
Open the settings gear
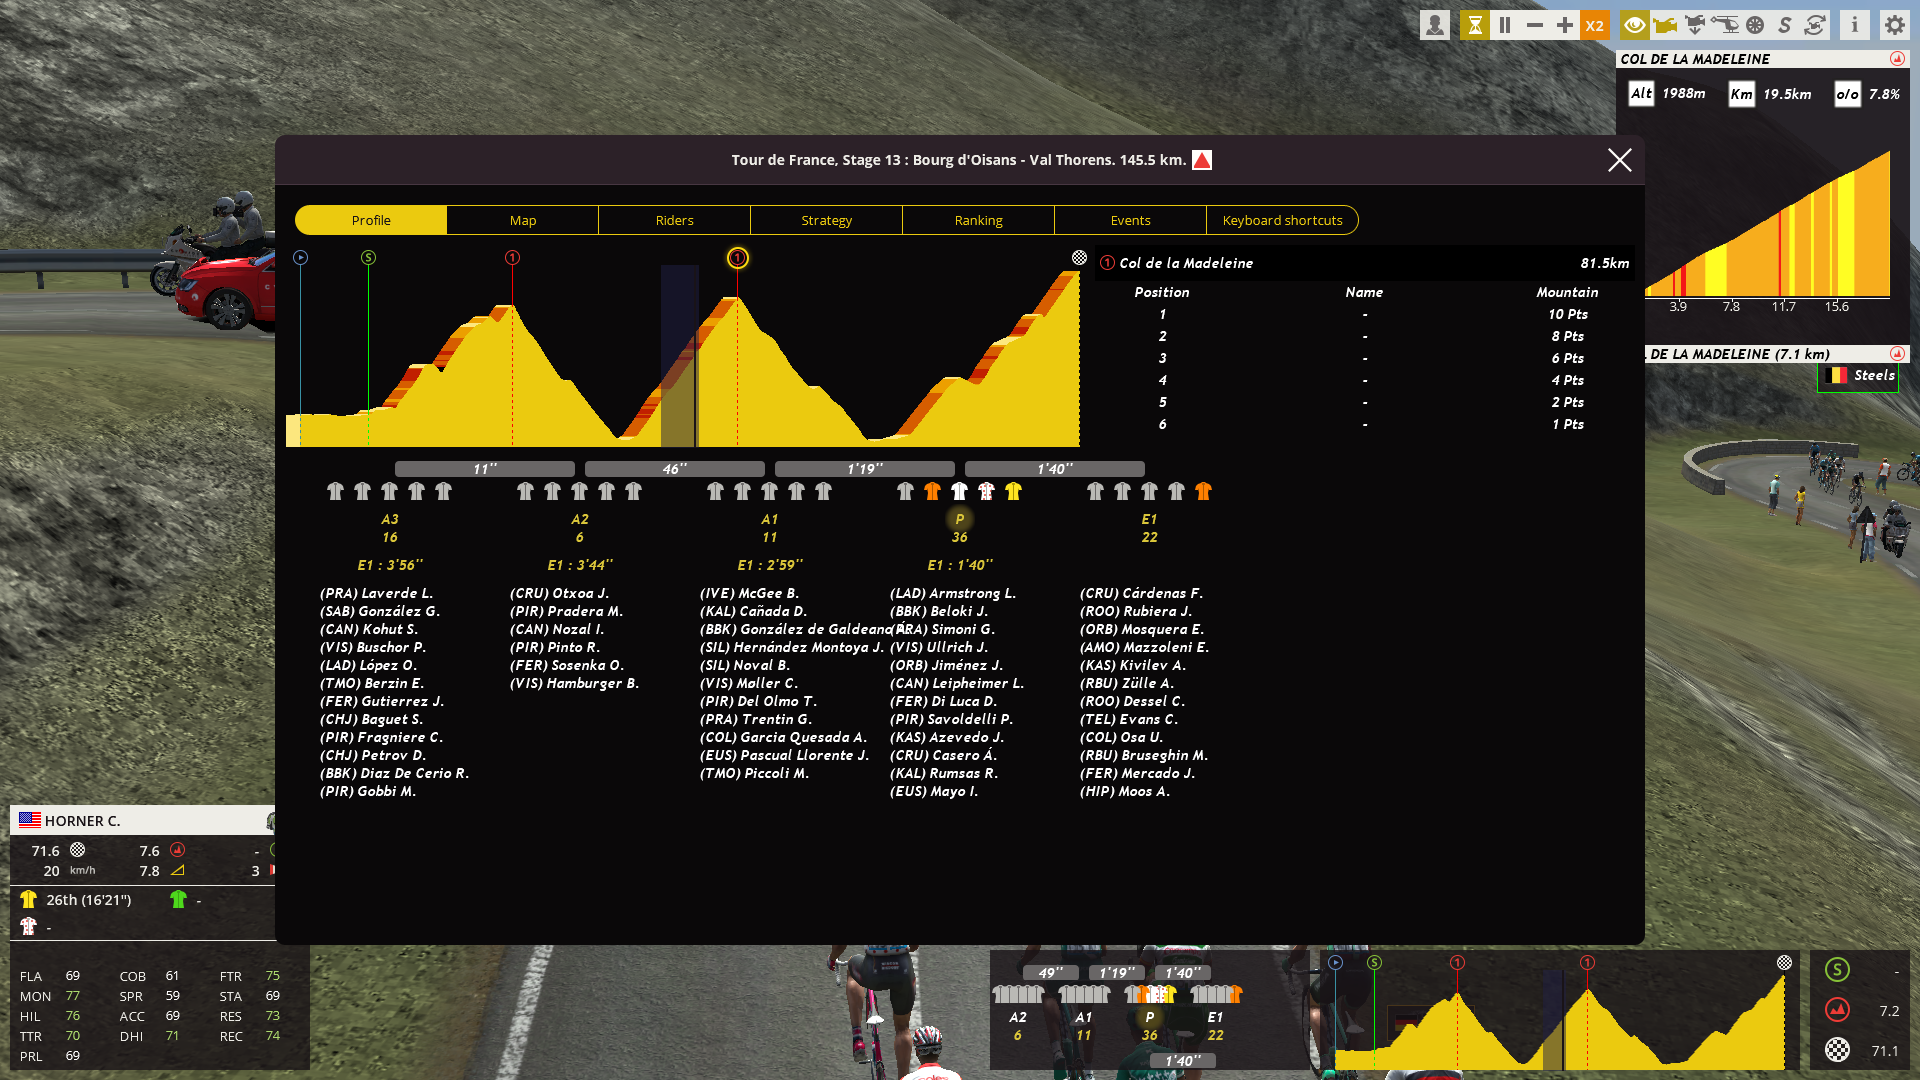[1895, 25]
